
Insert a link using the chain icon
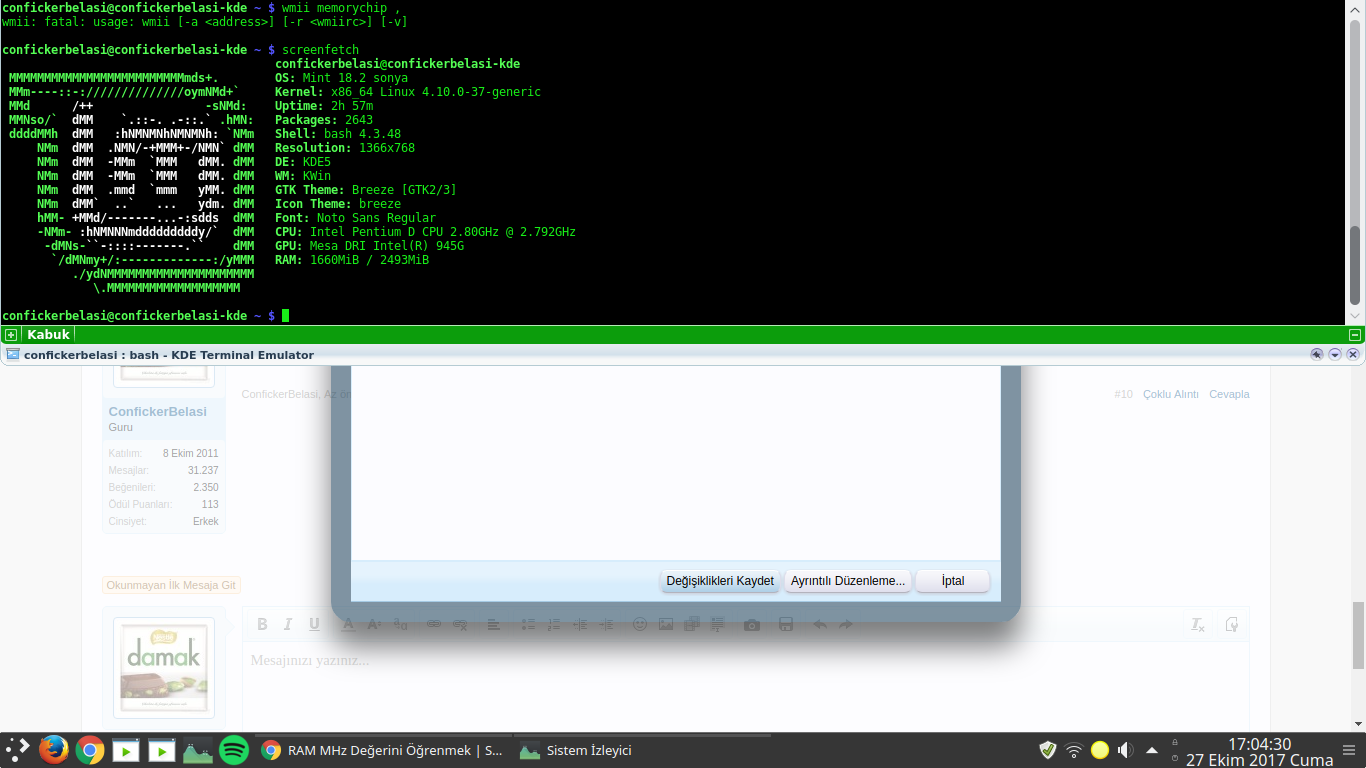click(x=434, y=624)
